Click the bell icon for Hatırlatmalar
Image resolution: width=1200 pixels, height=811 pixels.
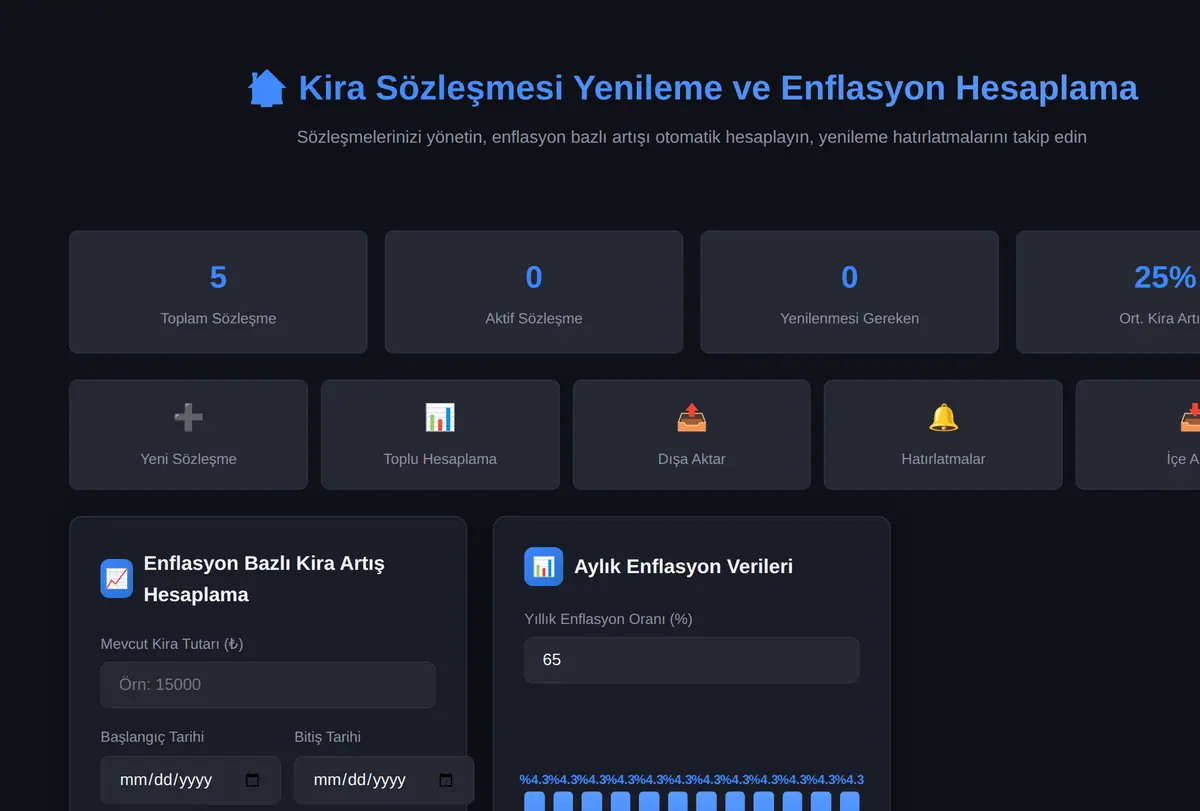(x=943, y=417)
